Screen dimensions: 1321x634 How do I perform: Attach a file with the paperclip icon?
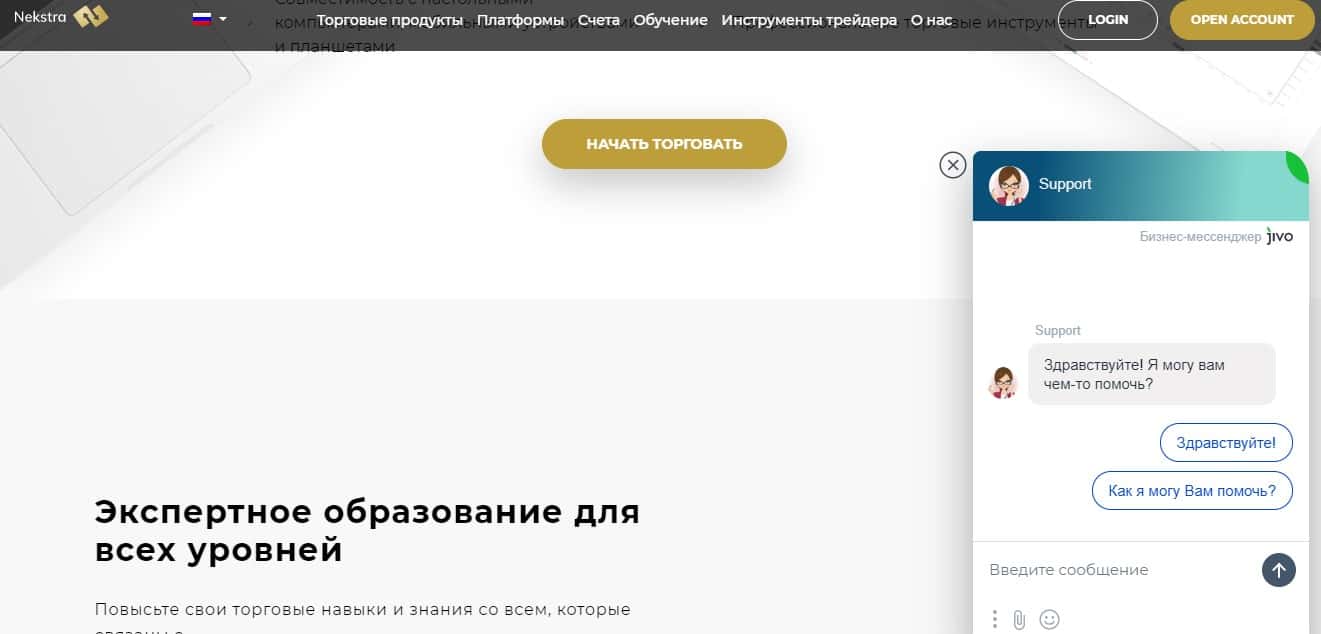[x=1020, y=619]
